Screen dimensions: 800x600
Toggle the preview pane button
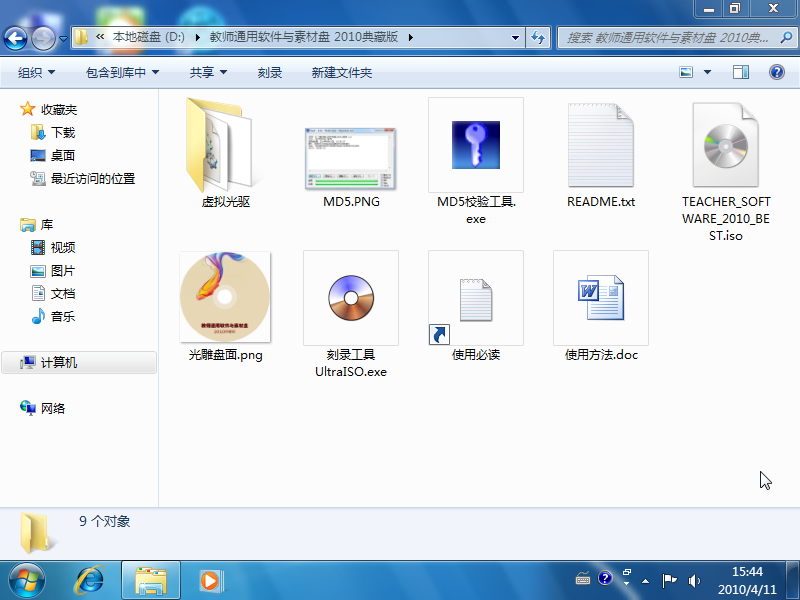[741, 72]
